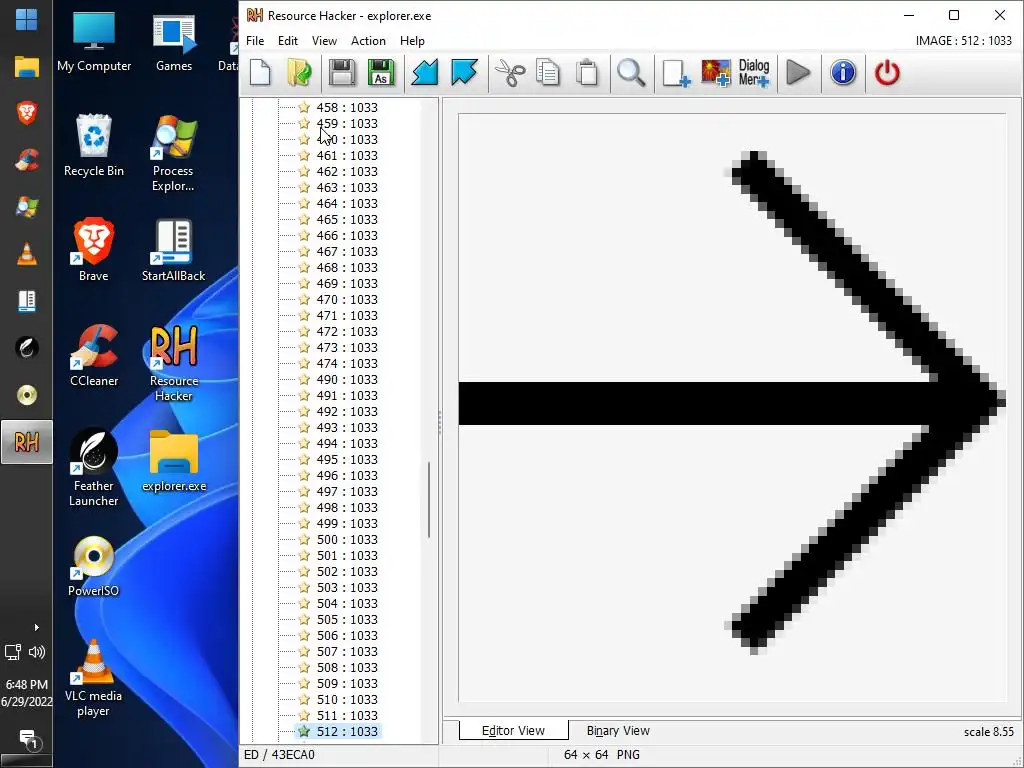Open the Recycle Bin desktop icon
This screenshot has width=1024, height=768.
click(x=94, y=145)
